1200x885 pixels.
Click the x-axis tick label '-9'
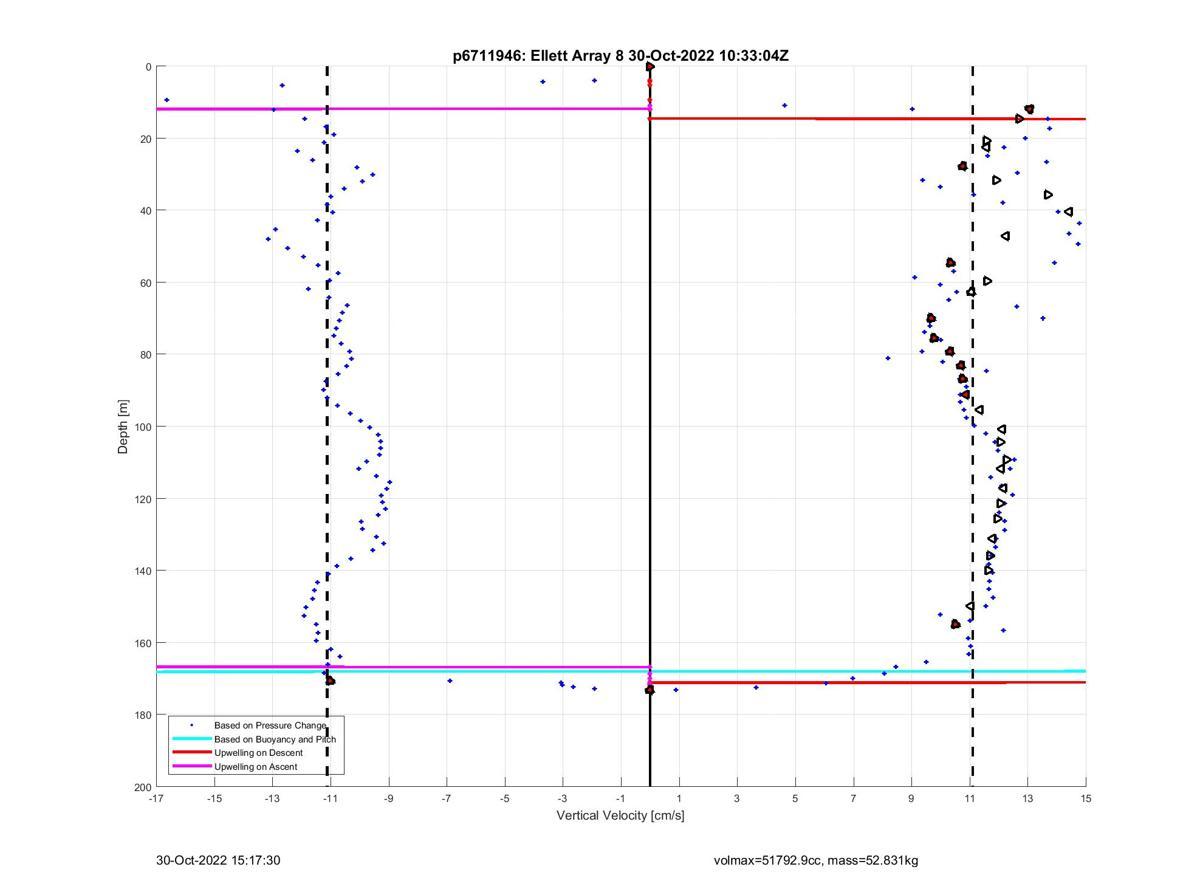pos(388,799)
